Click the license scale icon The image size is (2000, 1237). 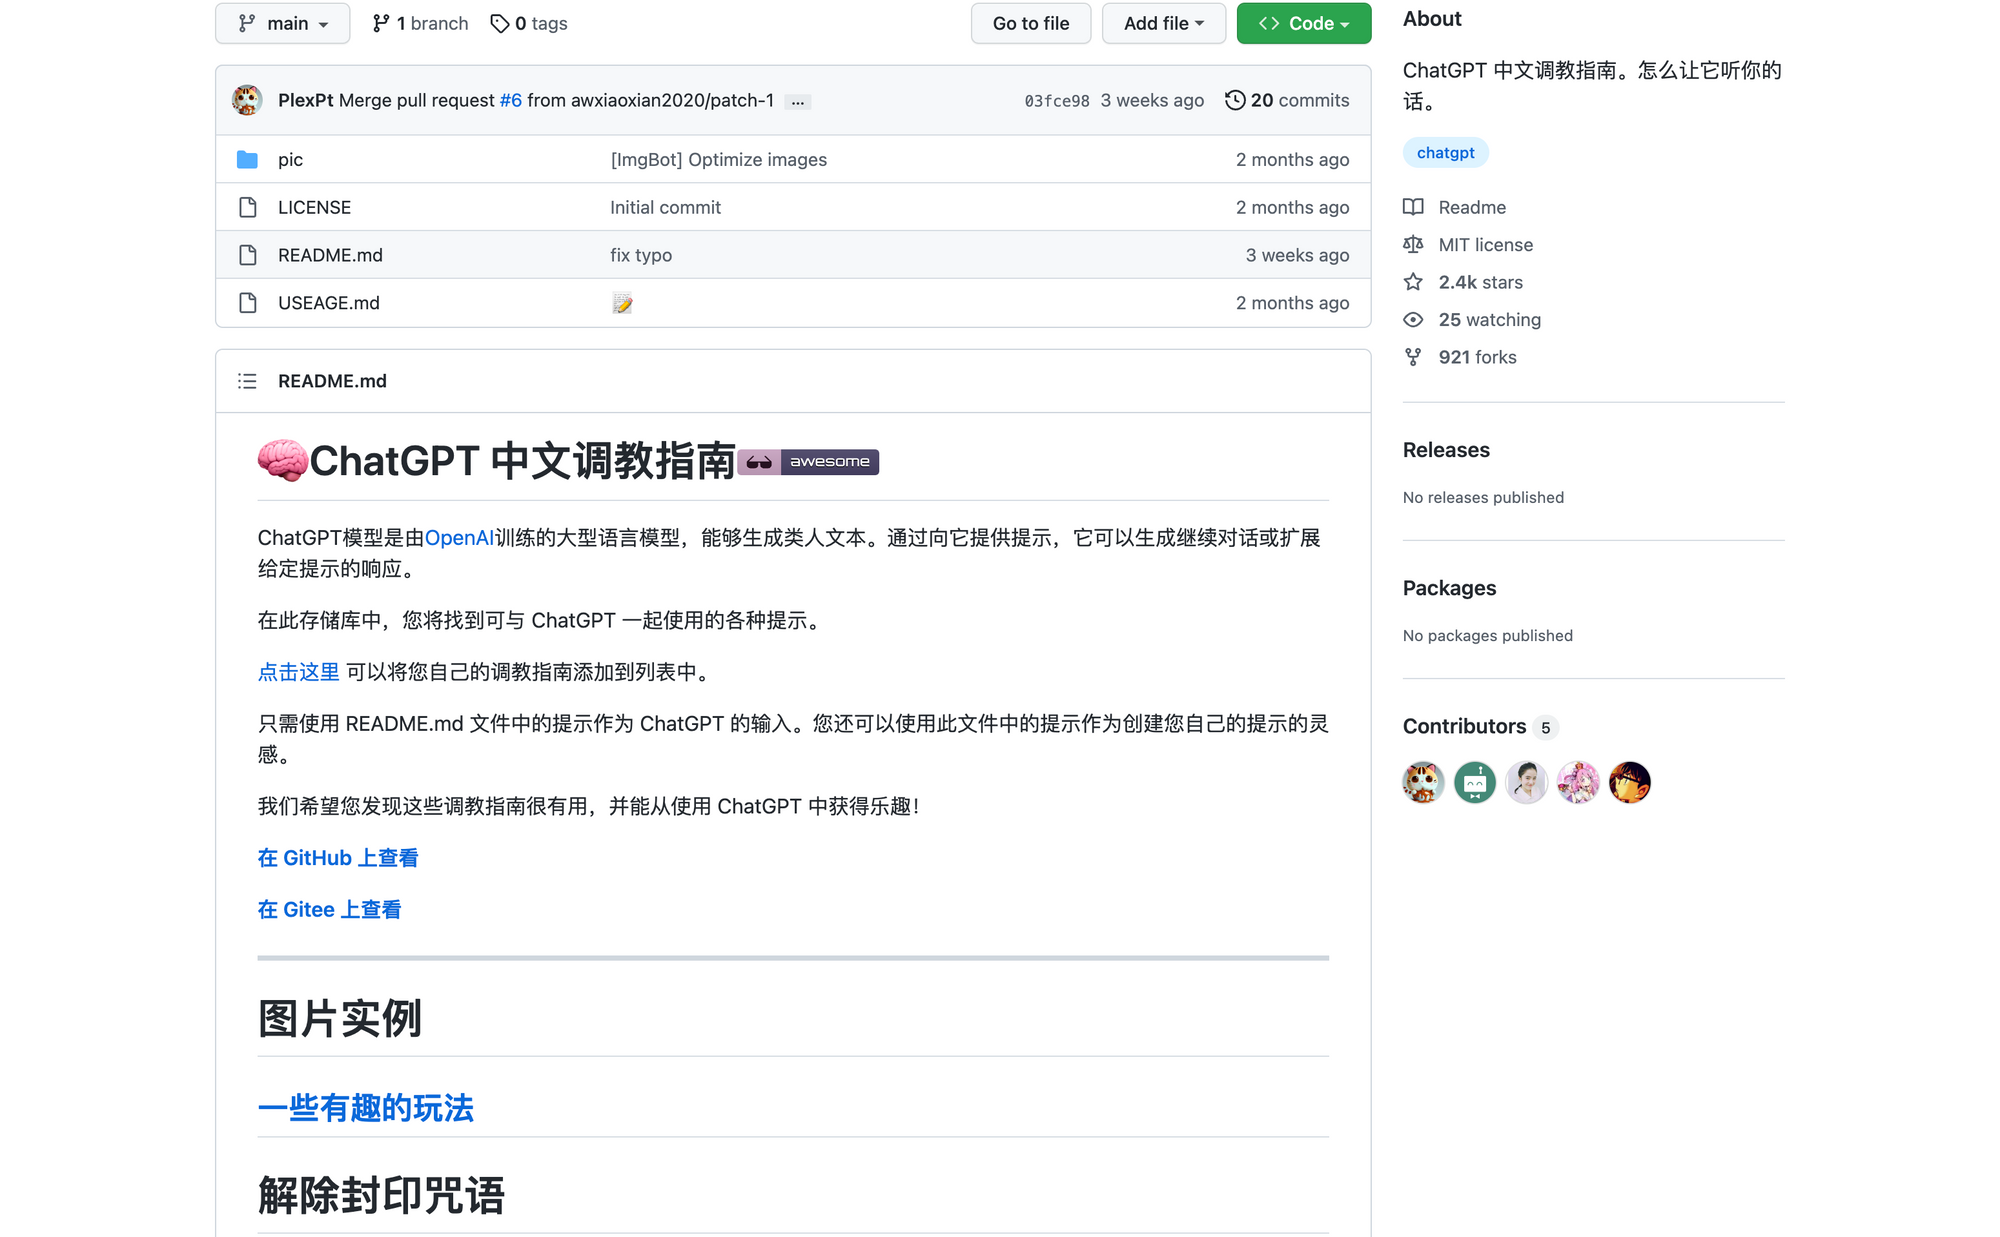(x=1413, y=244)
